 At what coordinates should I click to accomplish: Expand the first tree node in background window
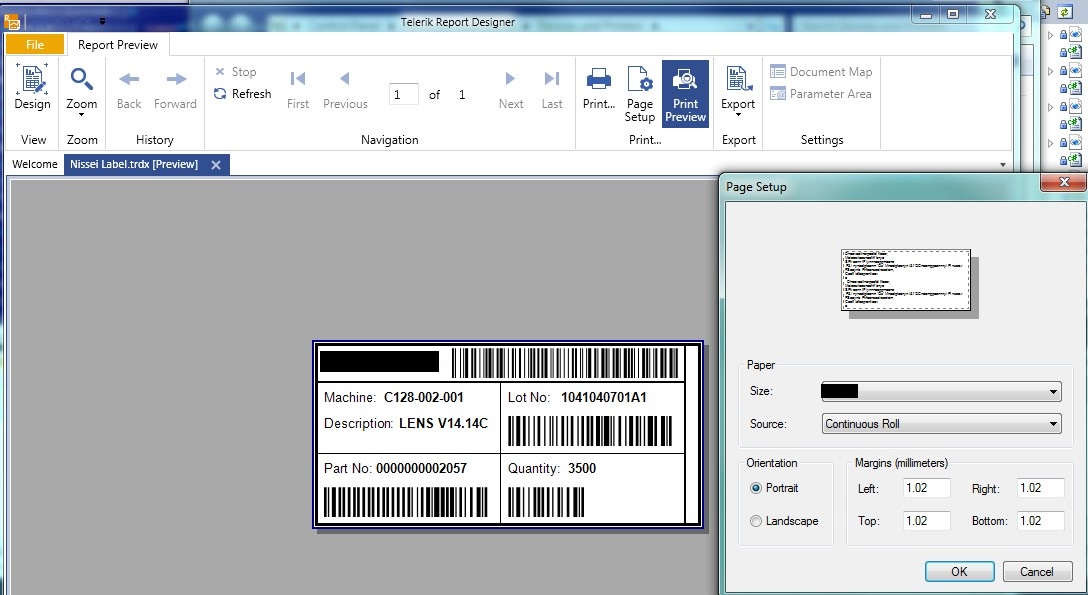tap(1050, 35)
